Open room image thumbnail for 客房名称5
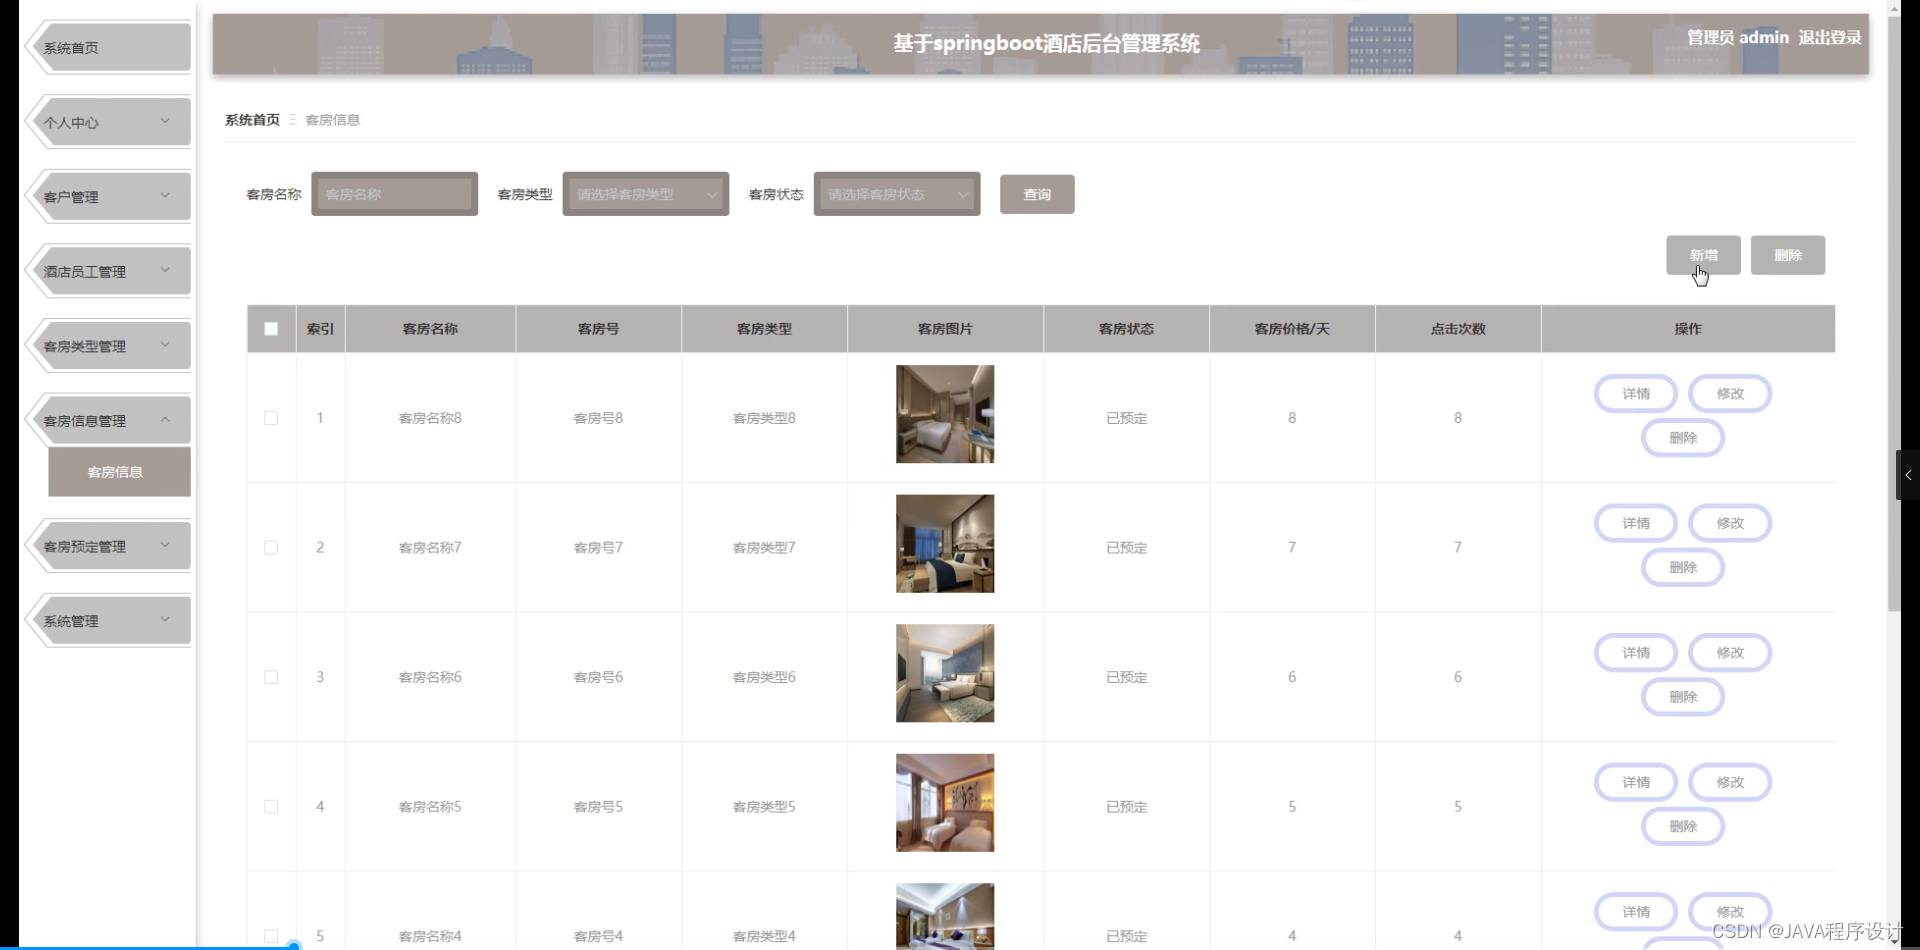 [x=945, y=803]
